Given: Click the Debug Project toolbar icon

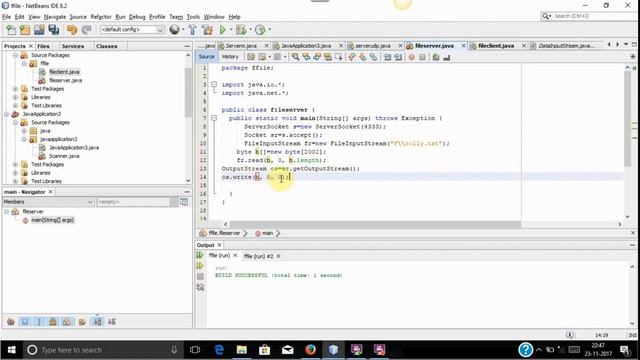Looking at the screenshot, I should pos(241,30).
